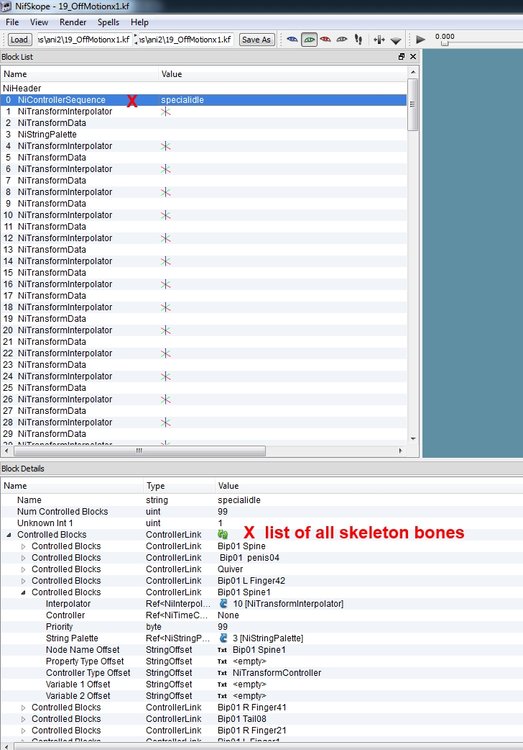This screenshot has width=523, height=750.
Task: Click the load file path field
Action: coord(84,39)
